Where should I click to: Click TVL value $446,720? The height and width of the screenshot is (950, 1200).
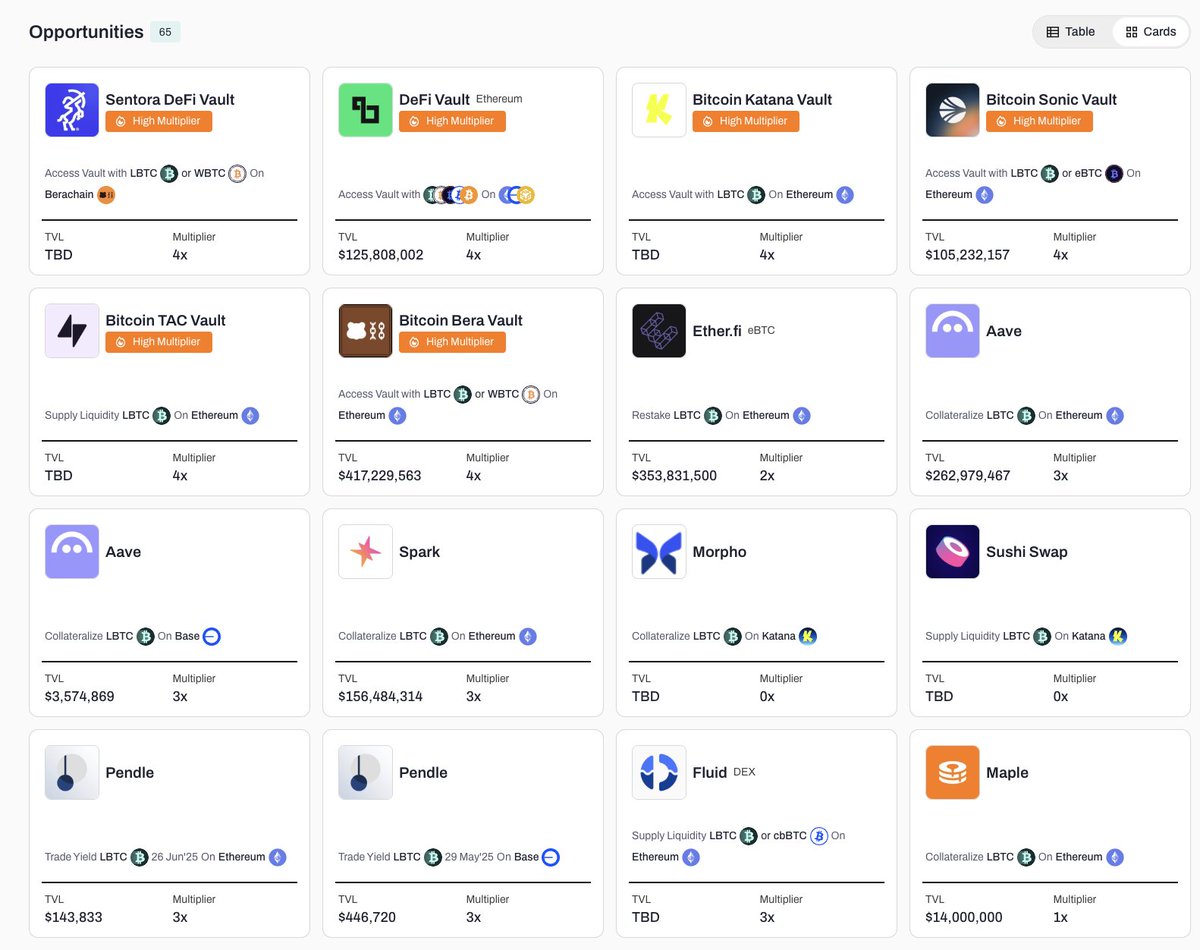[367, 917]
